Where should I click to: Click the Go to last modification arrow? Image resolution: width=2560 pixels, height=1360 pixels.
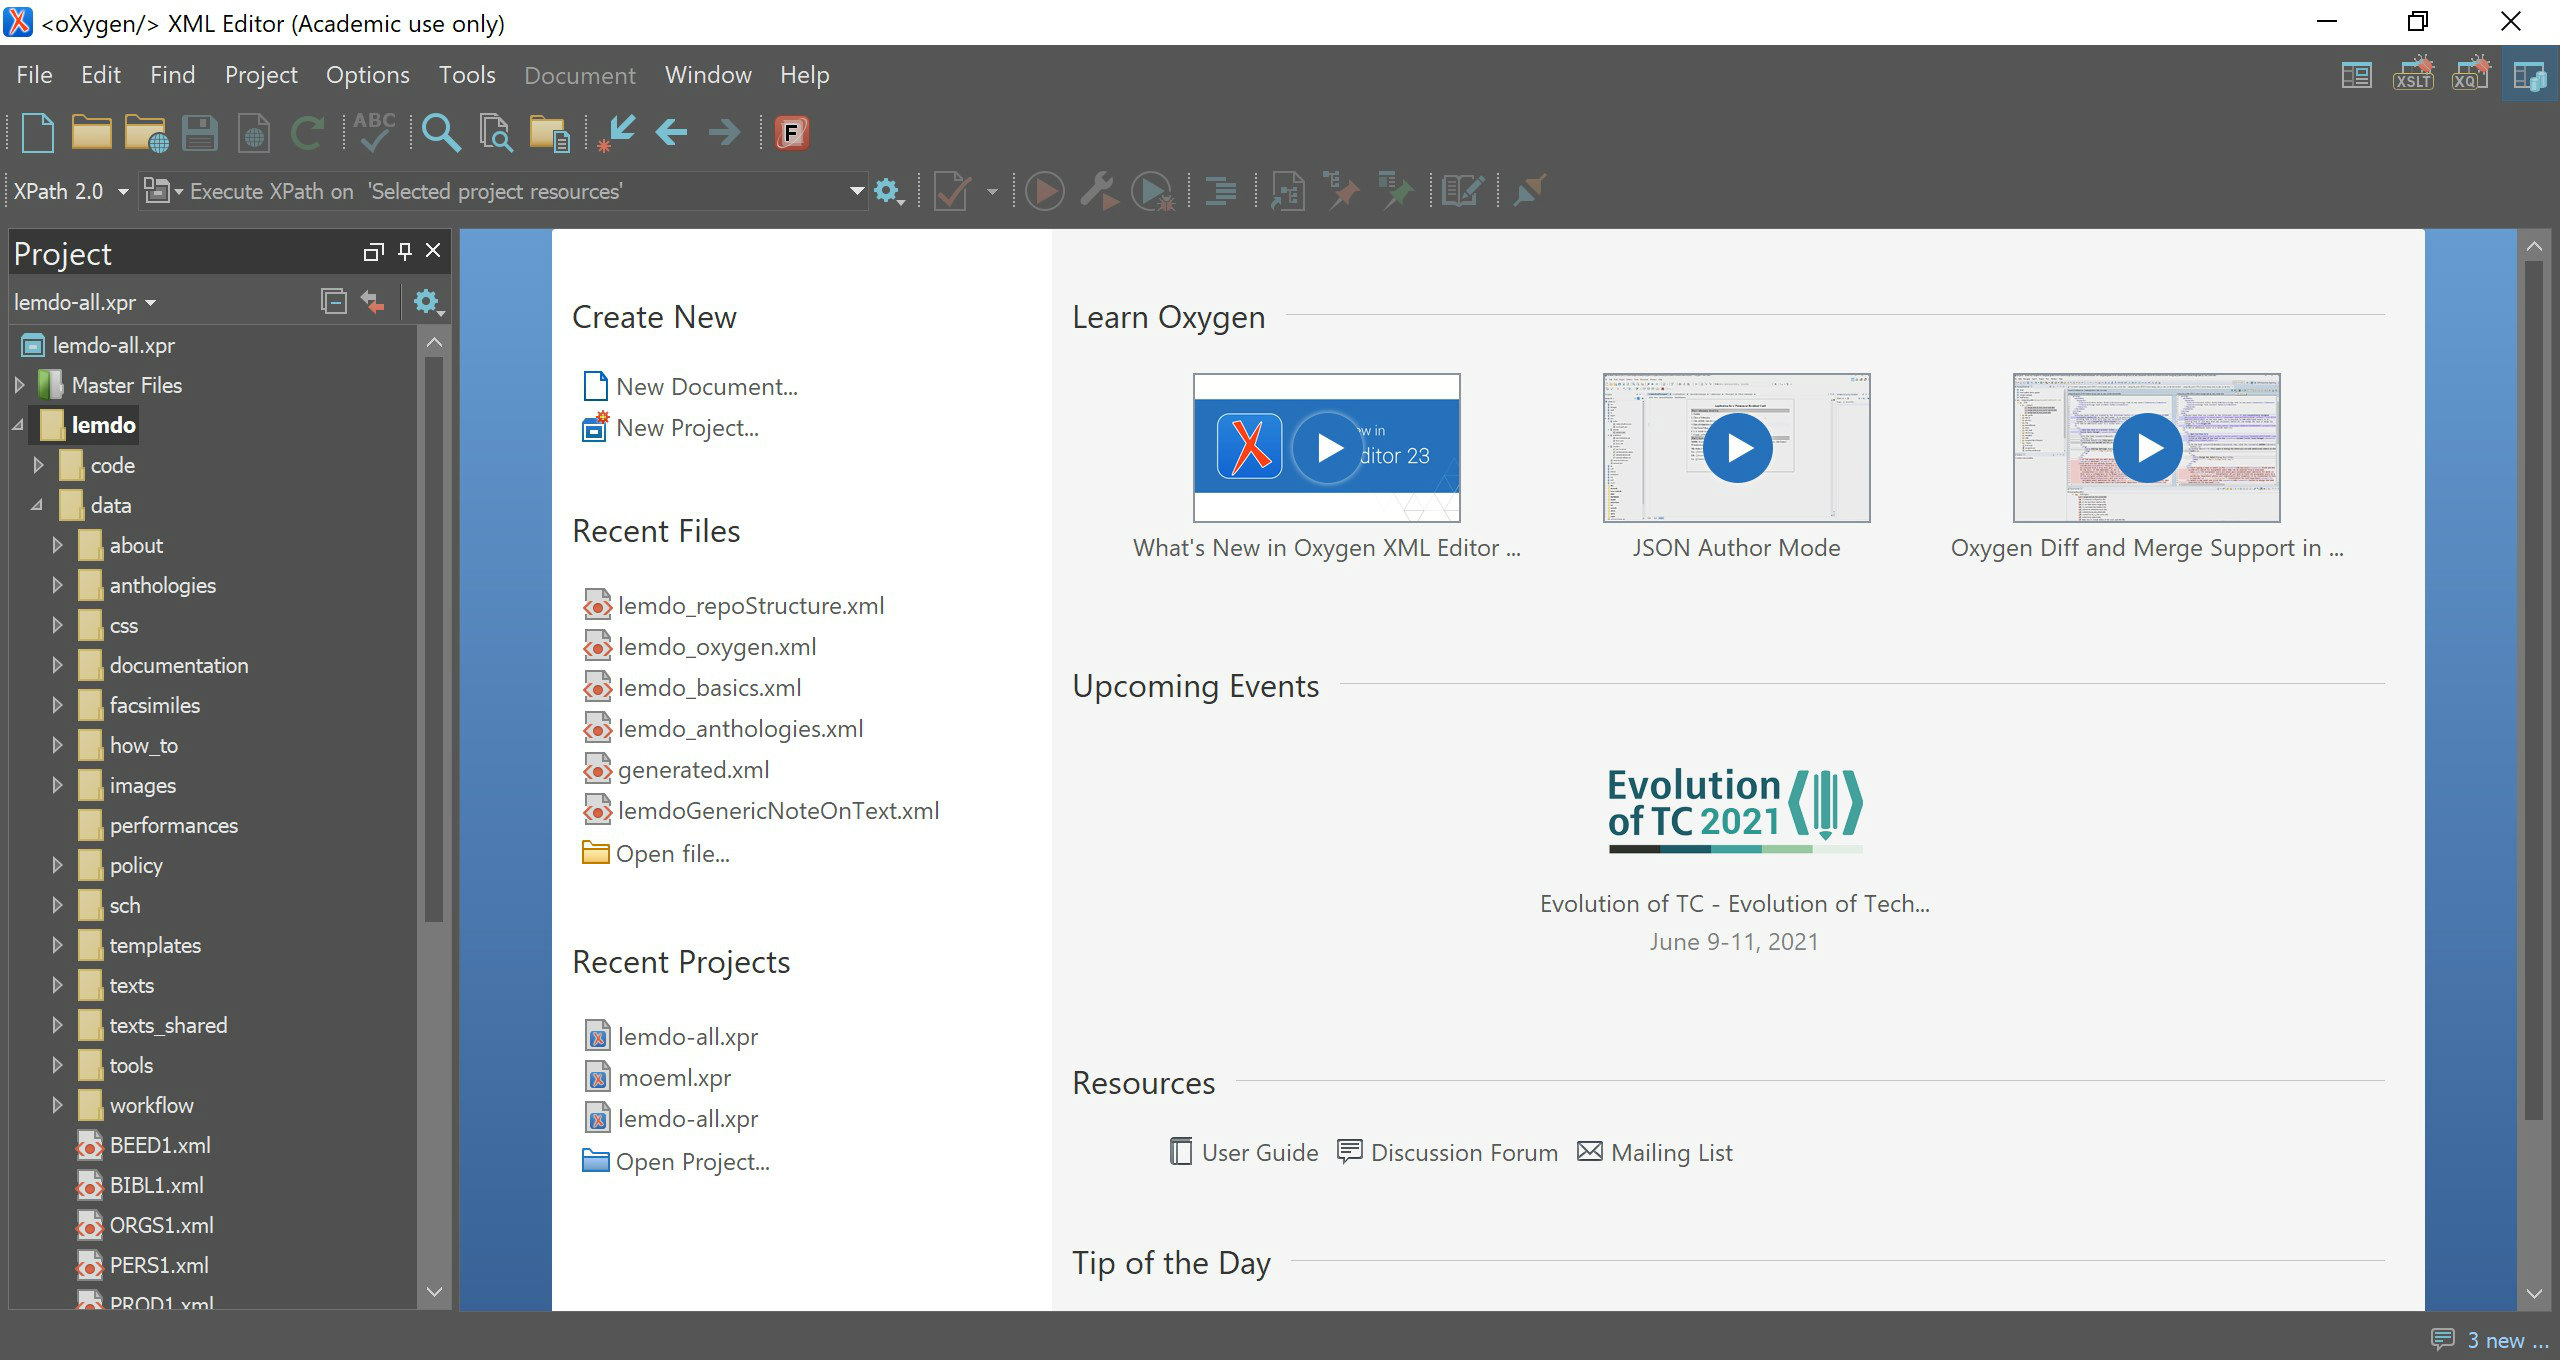(x=617, y=133)
